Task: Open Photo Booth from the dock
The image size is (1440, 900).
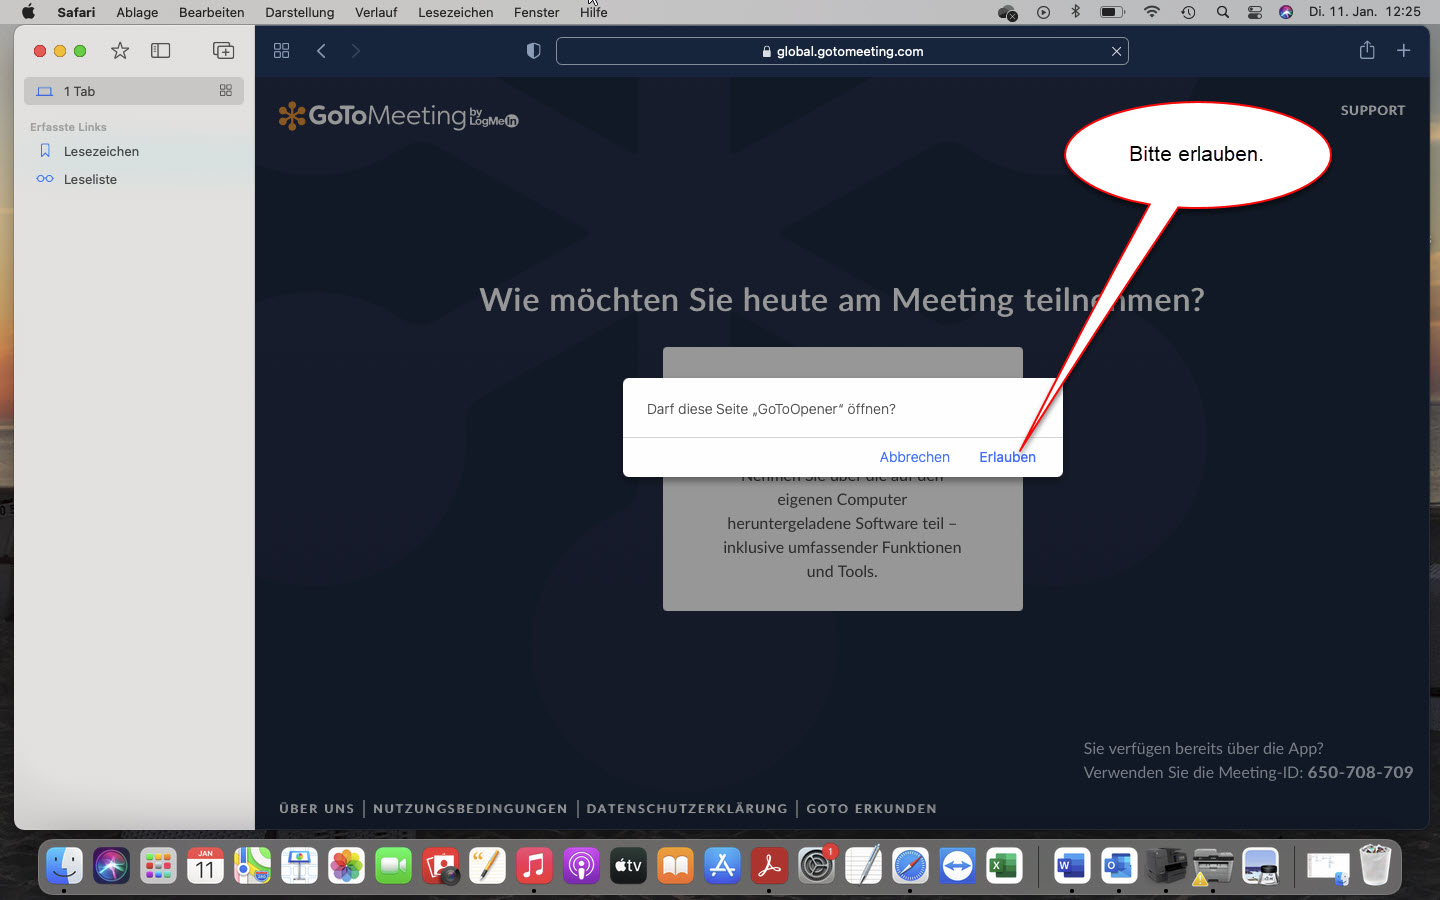Action: 440,865
